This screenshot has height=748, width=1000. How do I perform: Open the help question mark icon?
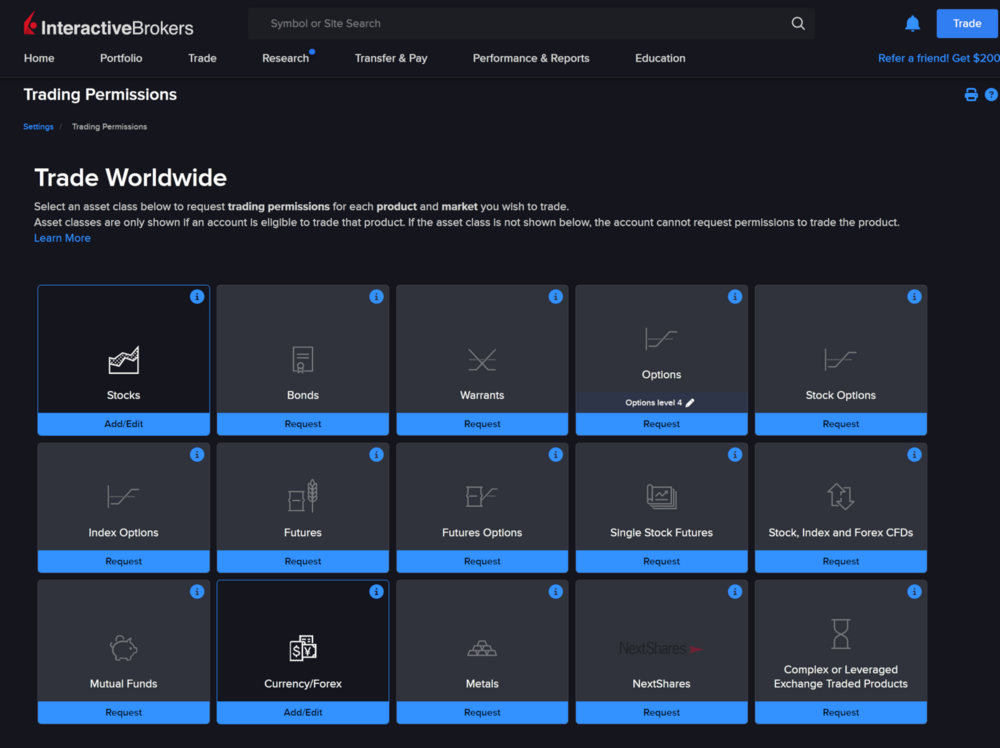pos(991,95)
